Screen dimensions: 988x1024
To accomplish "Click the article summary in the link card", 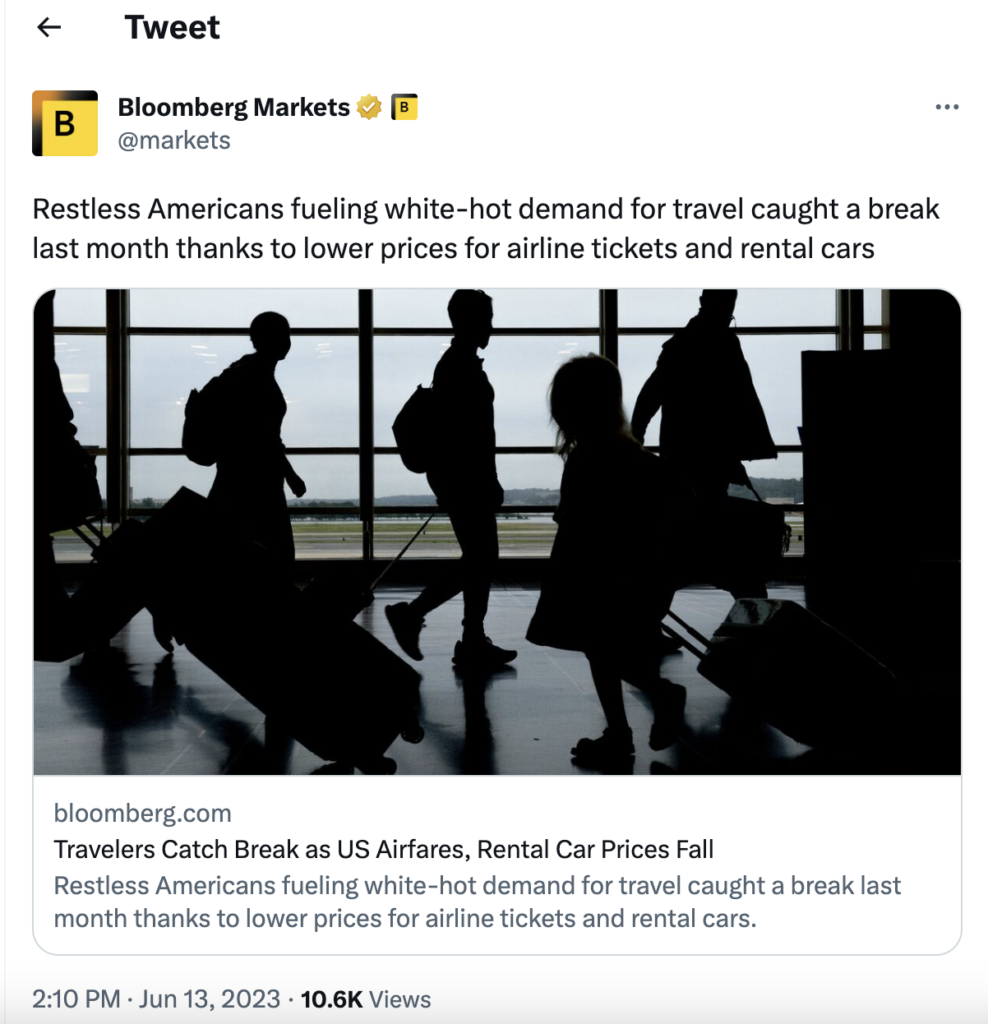I will (477, 901).
